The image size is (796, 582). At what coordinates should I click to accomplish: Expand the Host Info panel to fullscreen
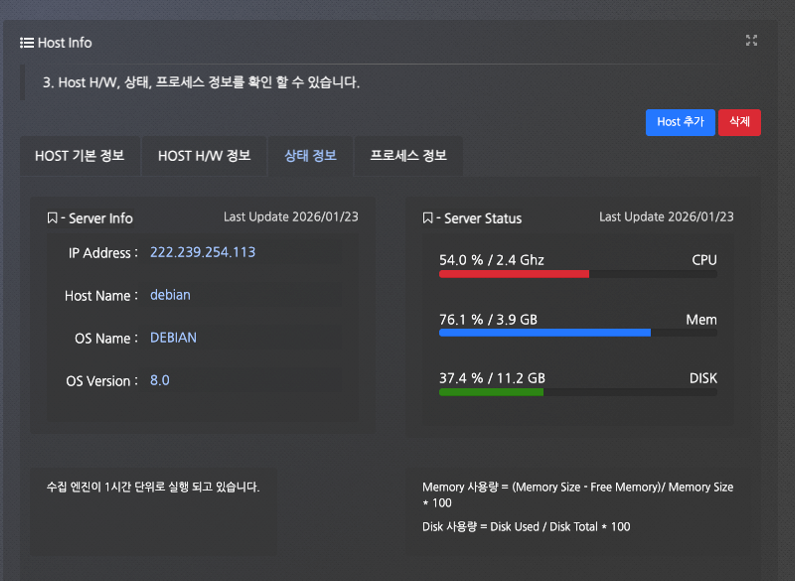tap(751, 41)
